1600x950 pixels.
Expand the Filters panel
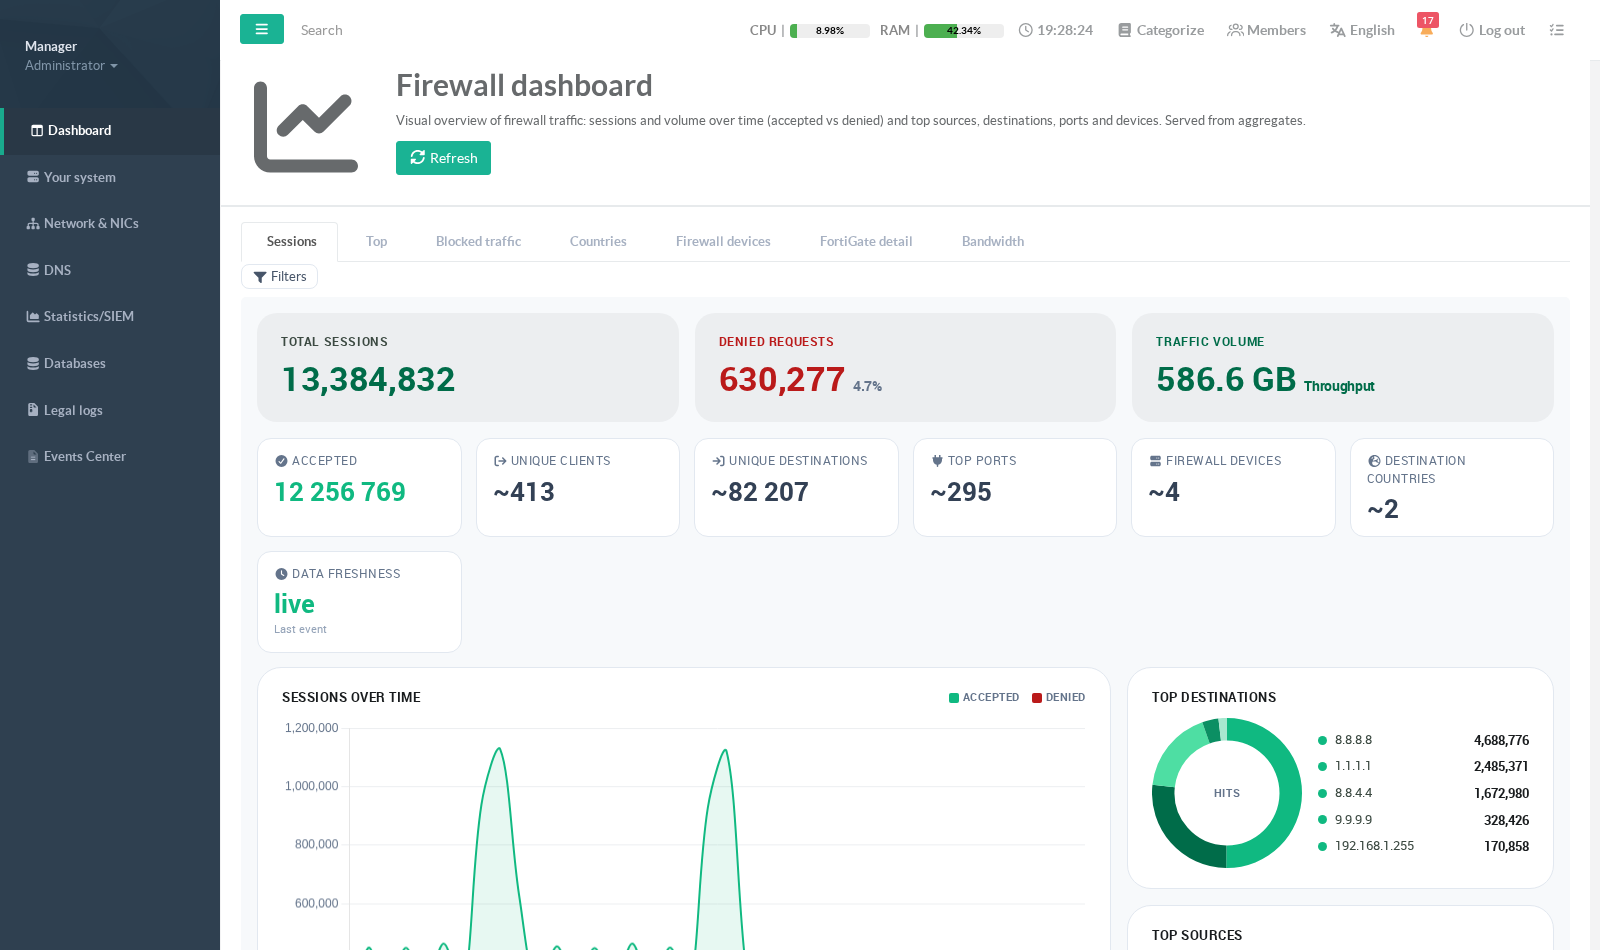click(279, 277)
